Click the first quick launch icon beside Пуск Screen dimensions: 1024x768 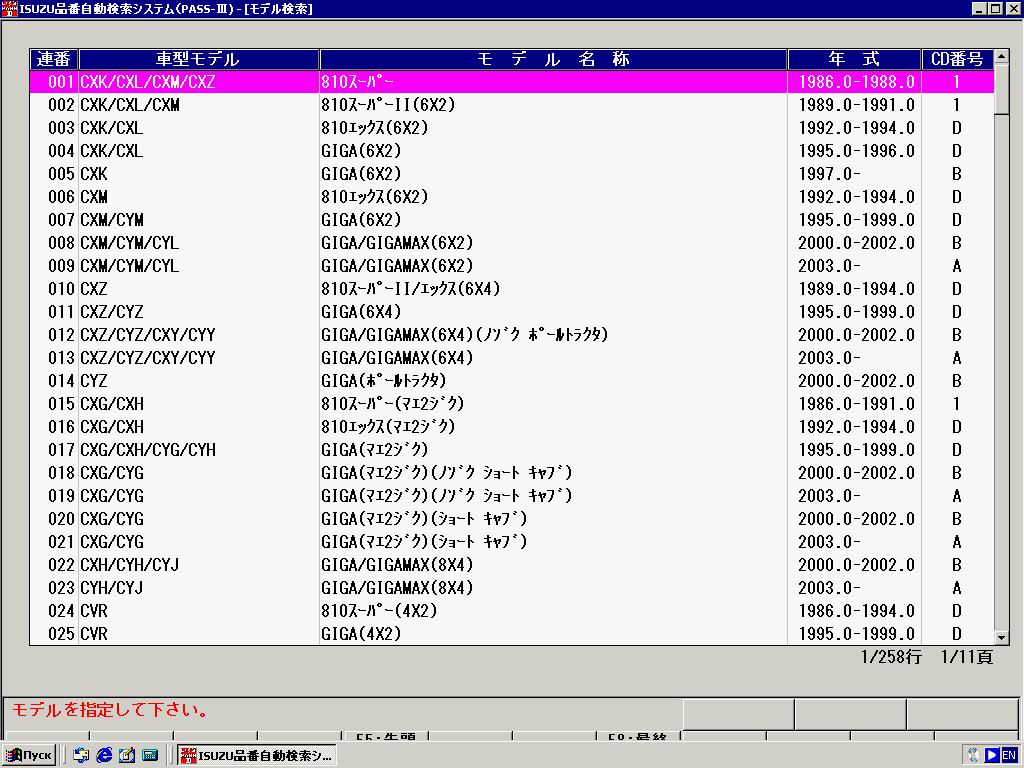tap(81, 755)
